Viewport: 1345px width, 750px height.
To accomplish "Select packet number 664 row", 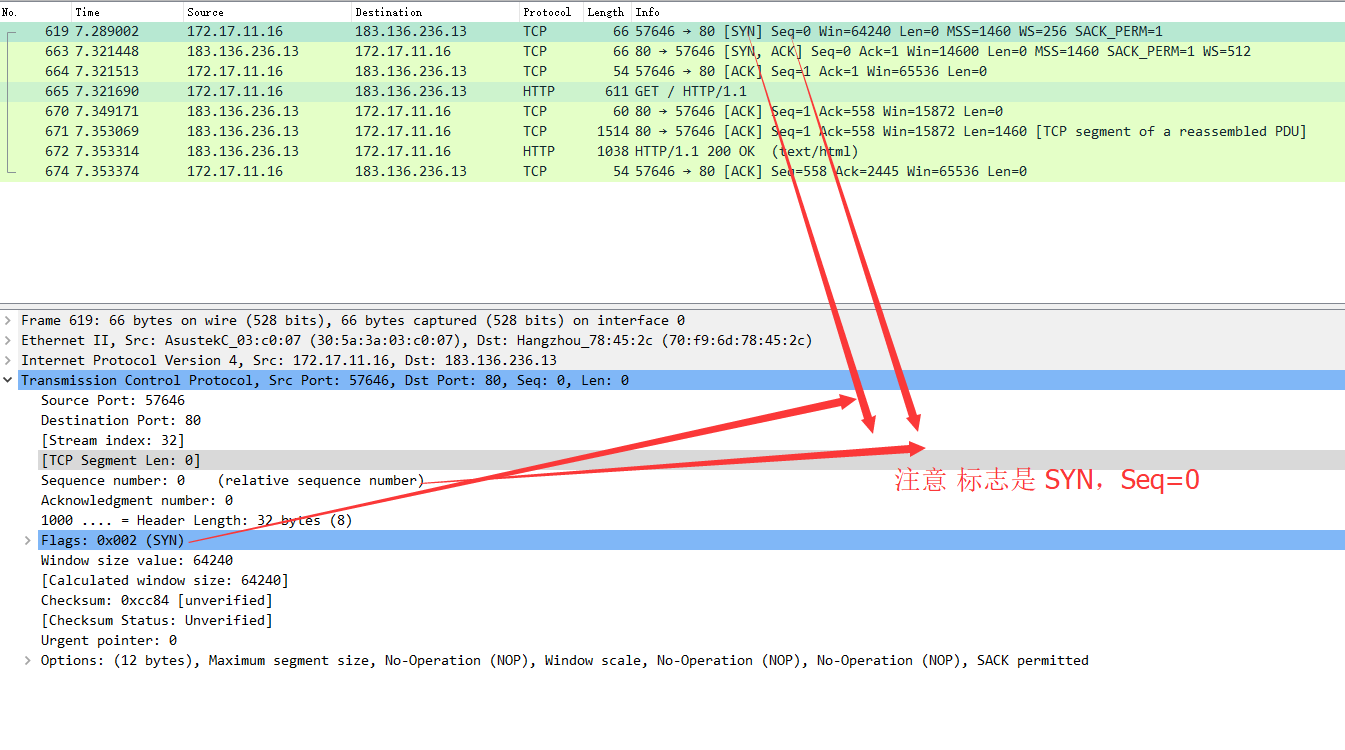I will click(x=672, y=72).
